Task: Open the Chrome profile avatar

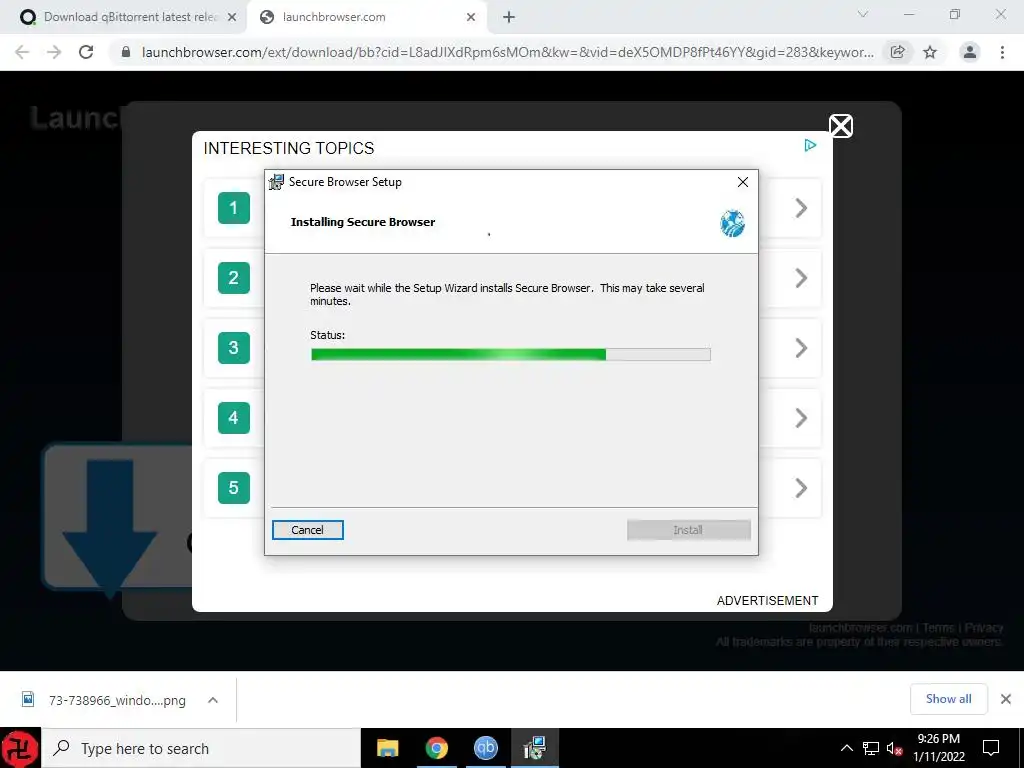Action: point(970,52)
